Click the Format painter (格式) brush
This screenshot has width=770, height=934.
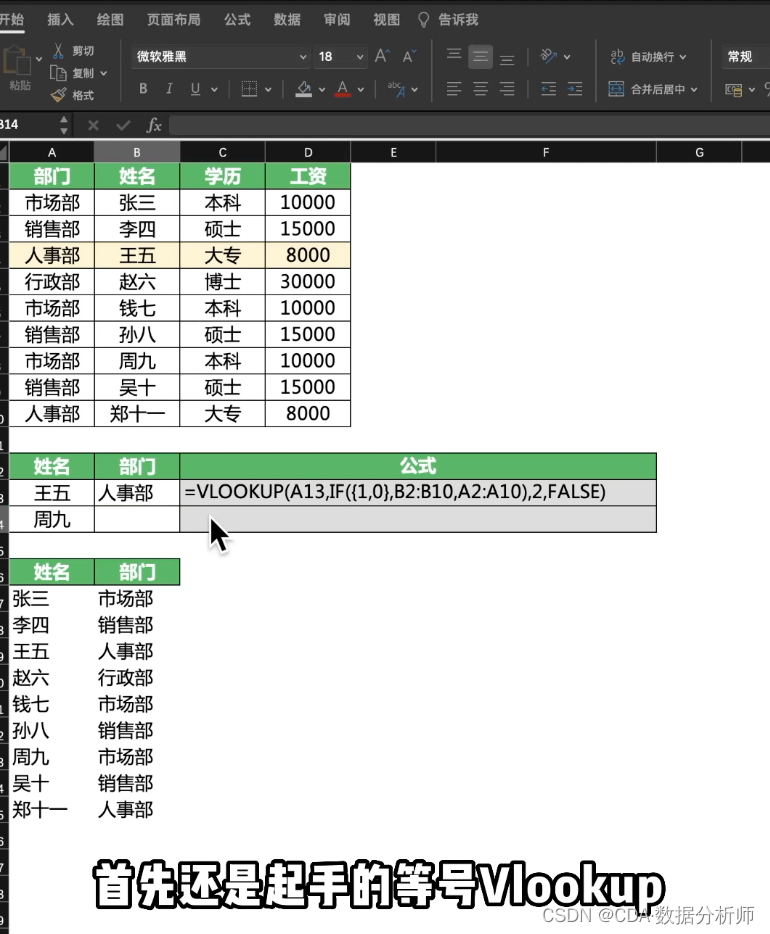point(58,95)
